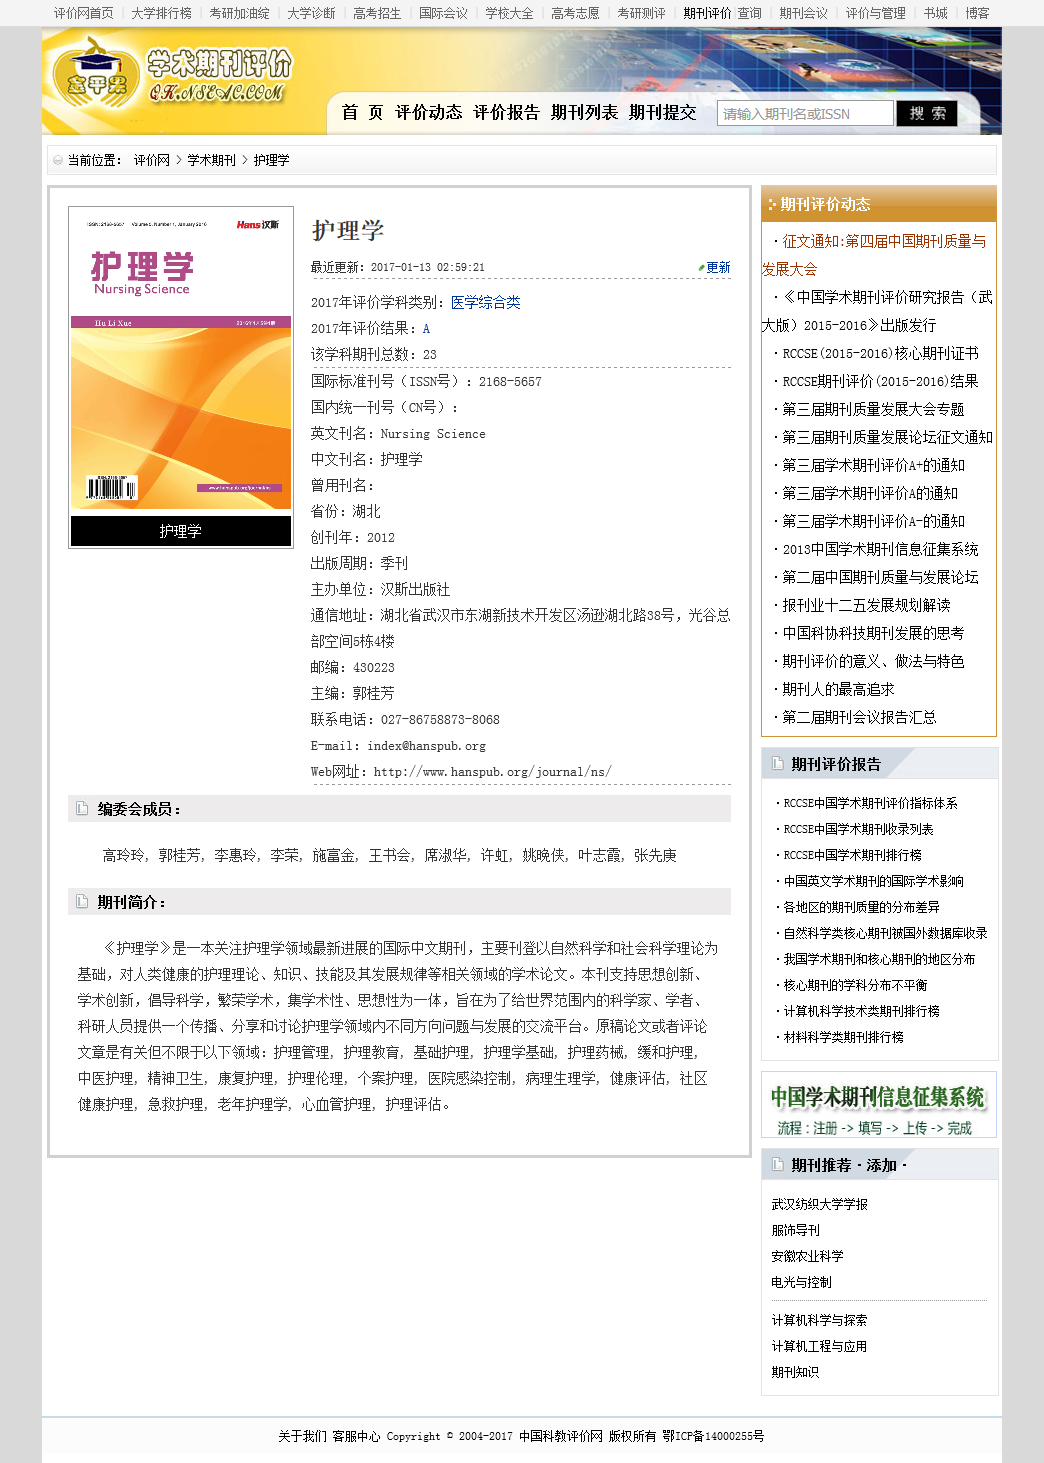Click the document icon beside 编委会成员
1044x1463 pixels.
(82, 809)
